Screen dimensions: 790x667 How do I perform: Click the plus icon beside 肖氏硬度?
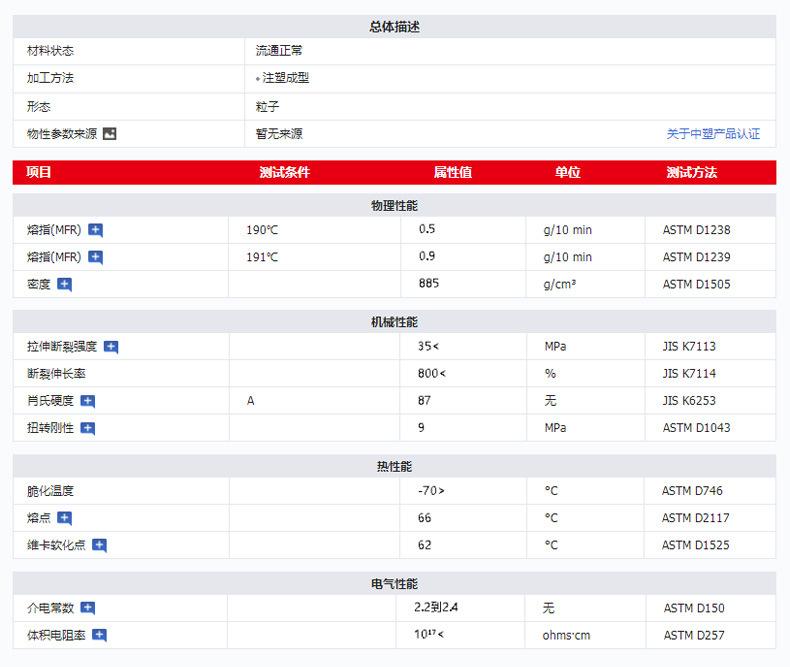88,401
